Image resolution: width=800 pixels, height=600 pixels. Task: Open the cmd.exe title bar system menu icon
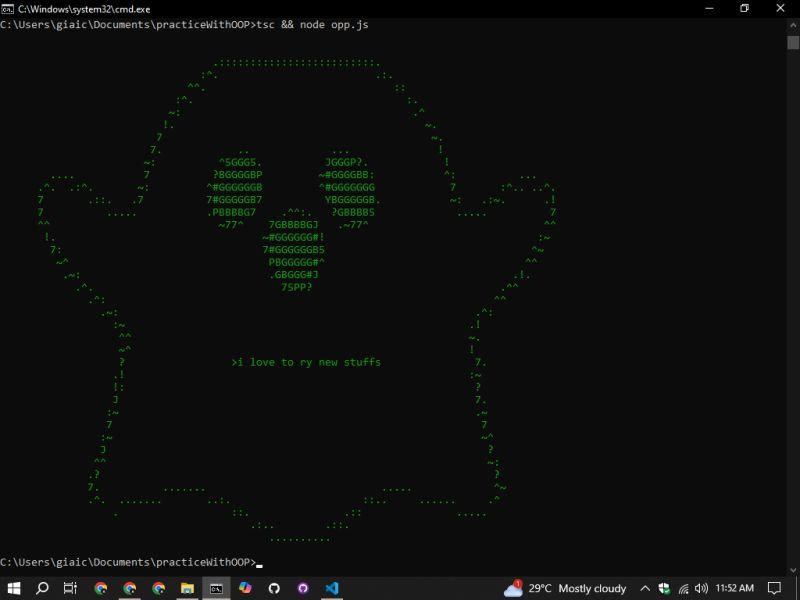click(x=8, y=8)
